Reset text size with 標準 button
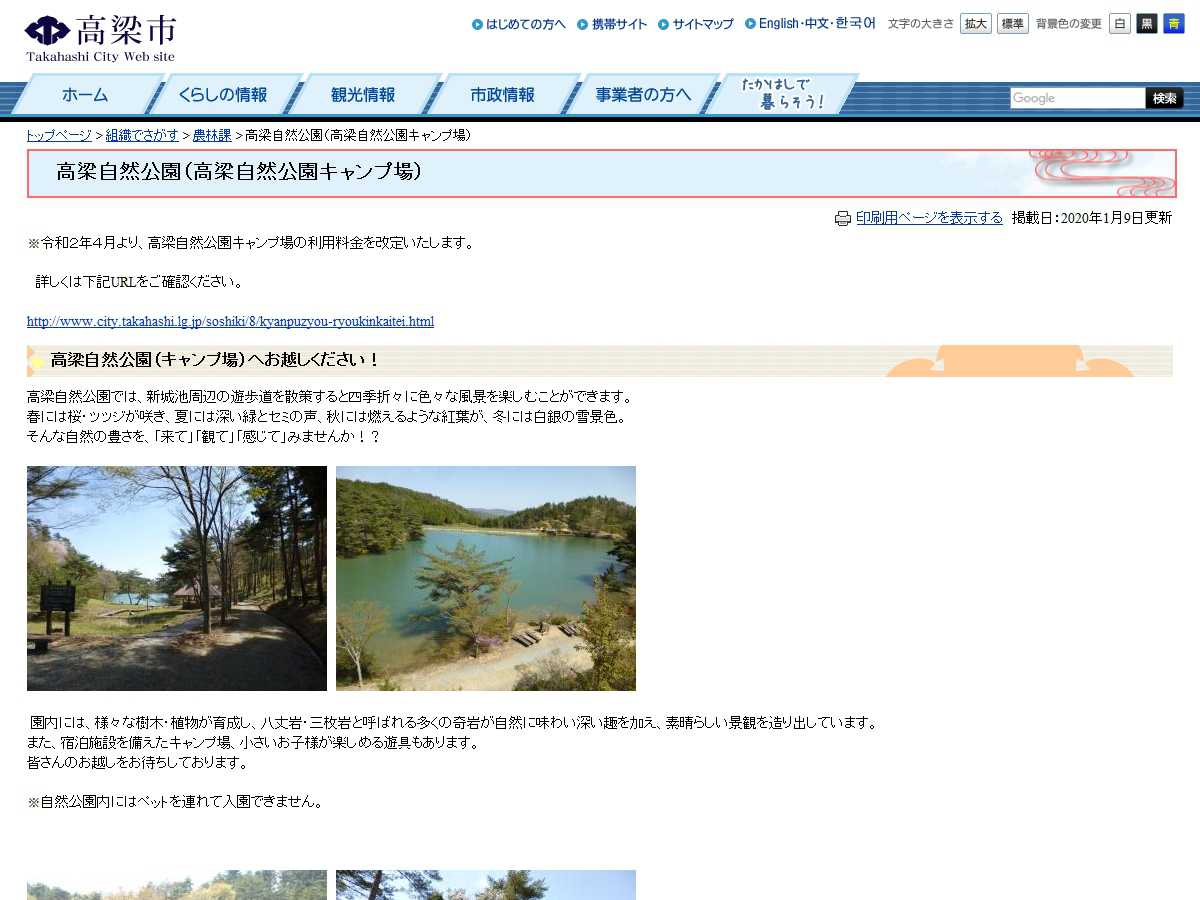The height and width of the screenshot is (900, 1200). click(x=1012, y=24)
